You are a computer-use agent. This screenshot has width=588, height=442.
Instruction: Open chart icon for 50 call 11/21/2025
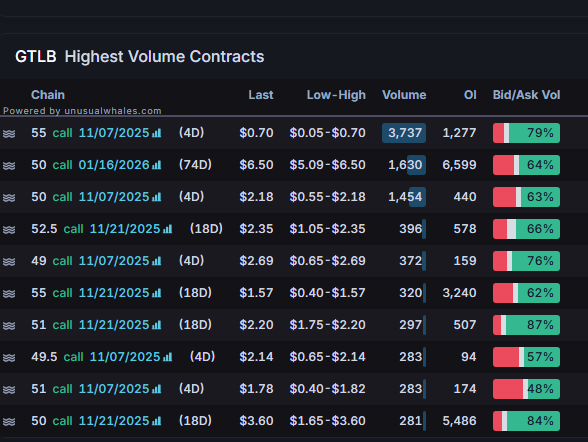(x=156, y=421)
